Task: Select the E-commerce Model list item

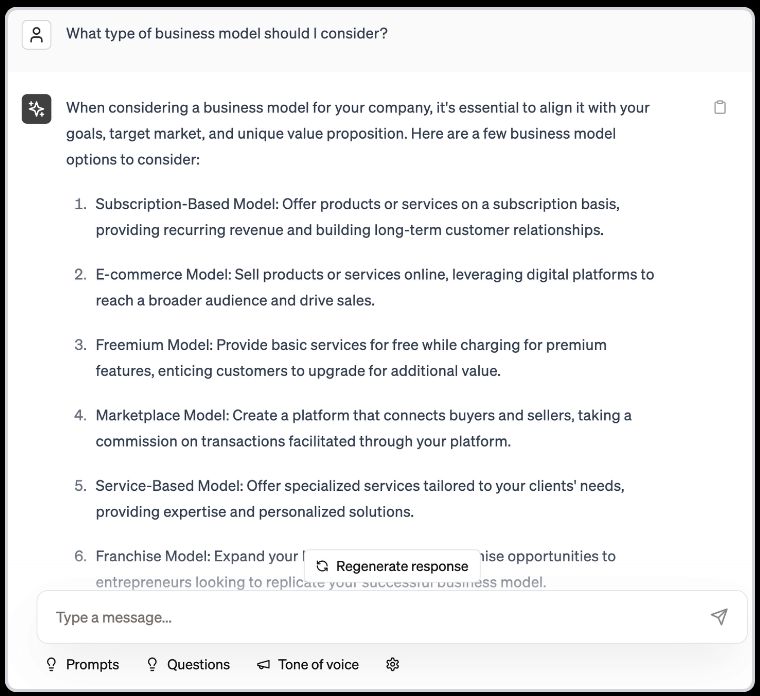Action: 374,287
